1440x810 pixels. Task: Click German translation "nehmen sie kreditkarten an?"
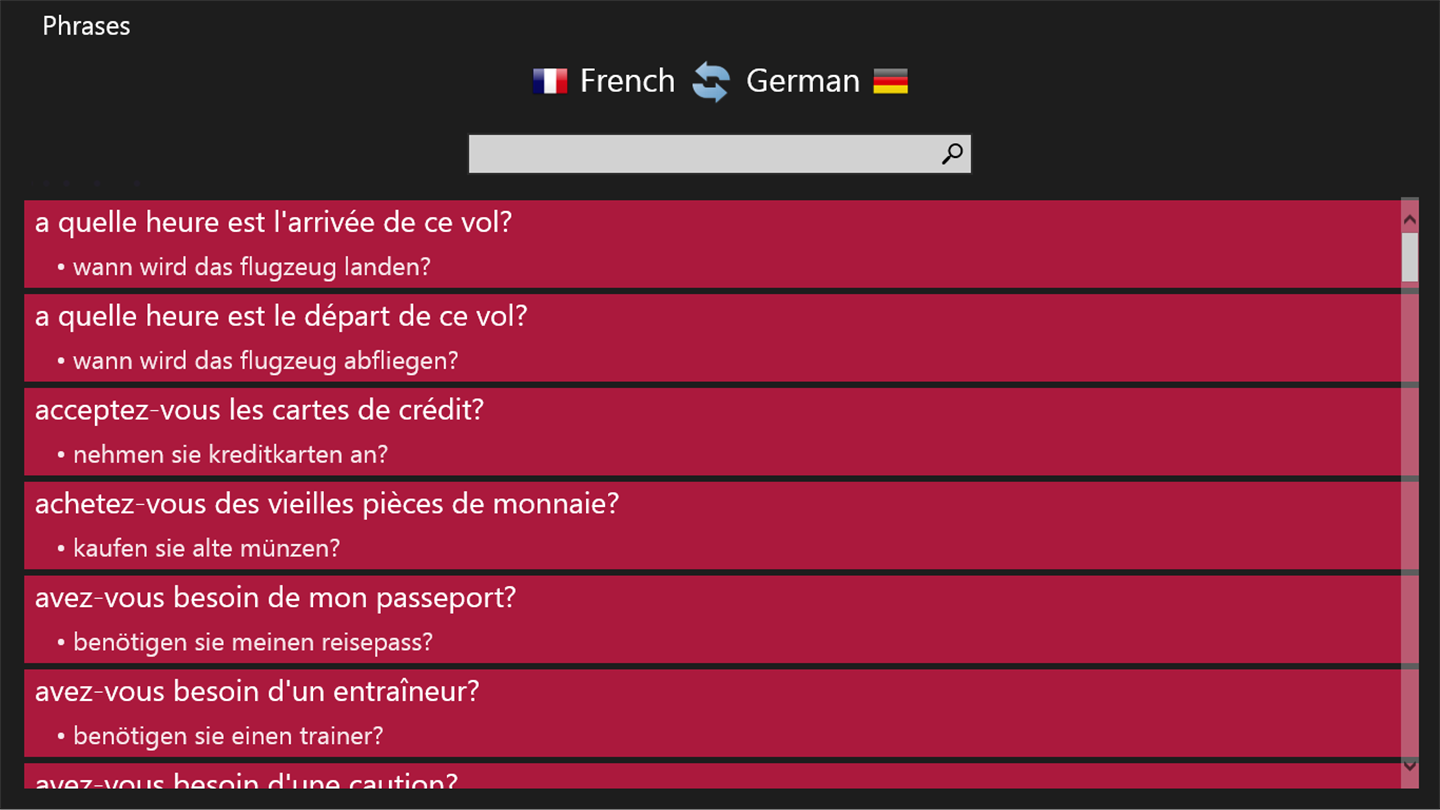click(230, 455)
